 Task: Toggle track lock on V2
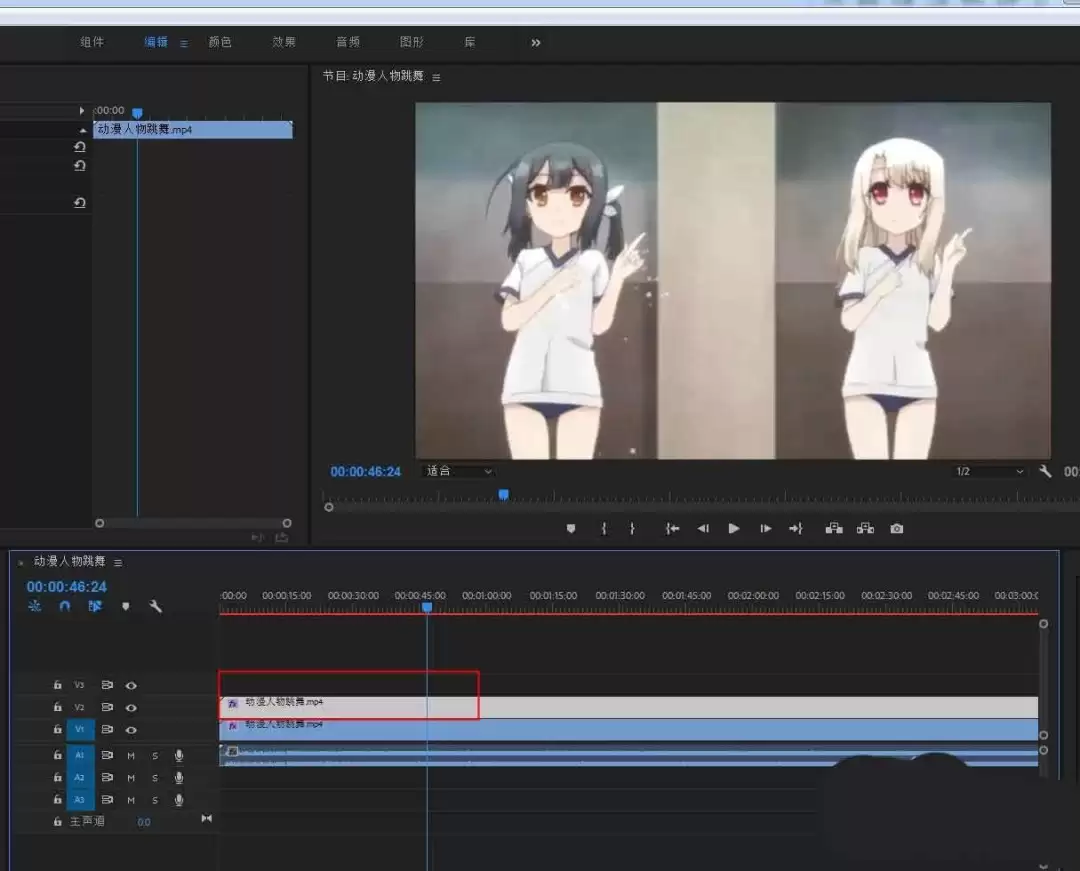[x=58, y=707]
